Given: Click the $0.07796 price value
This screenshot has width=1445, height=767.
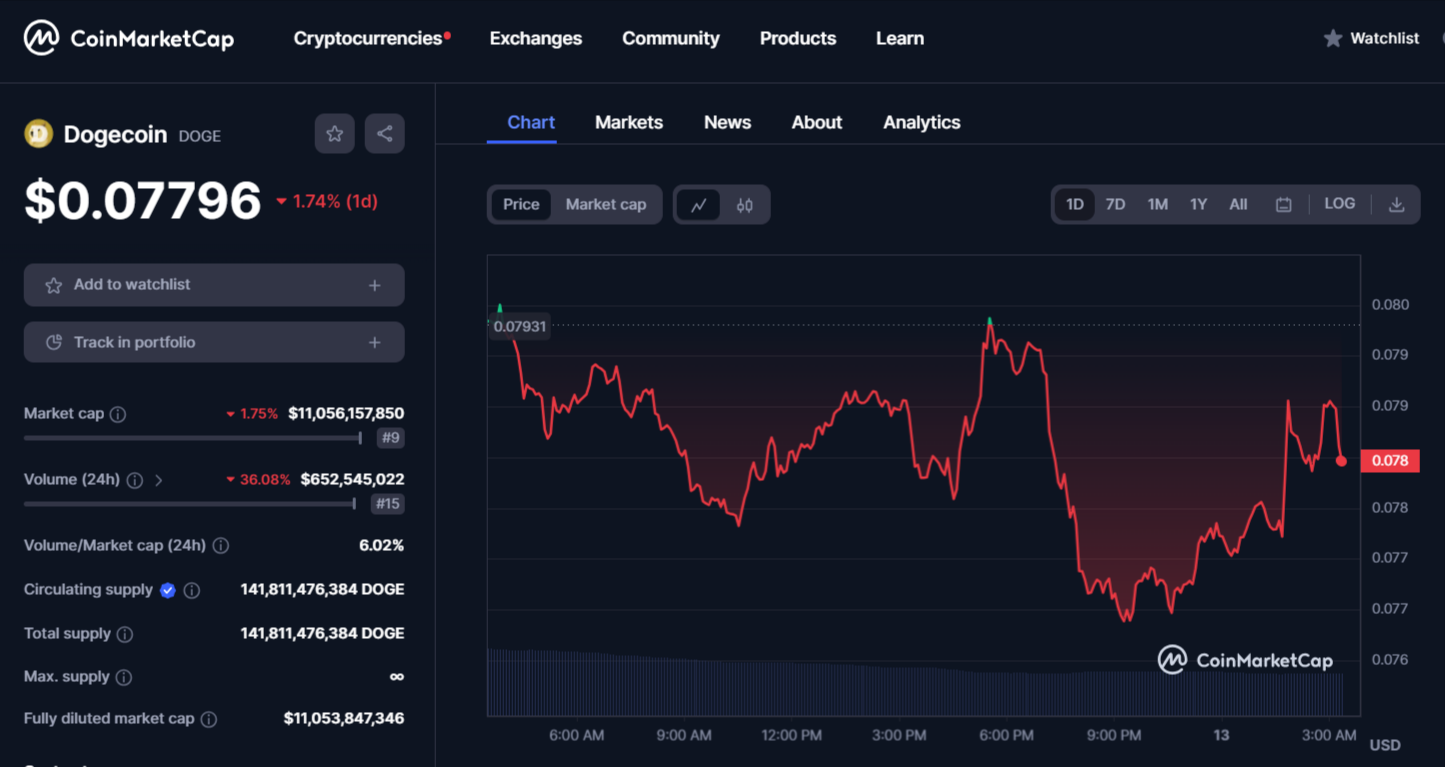Looking at the screenshot, I should [143, 200].
